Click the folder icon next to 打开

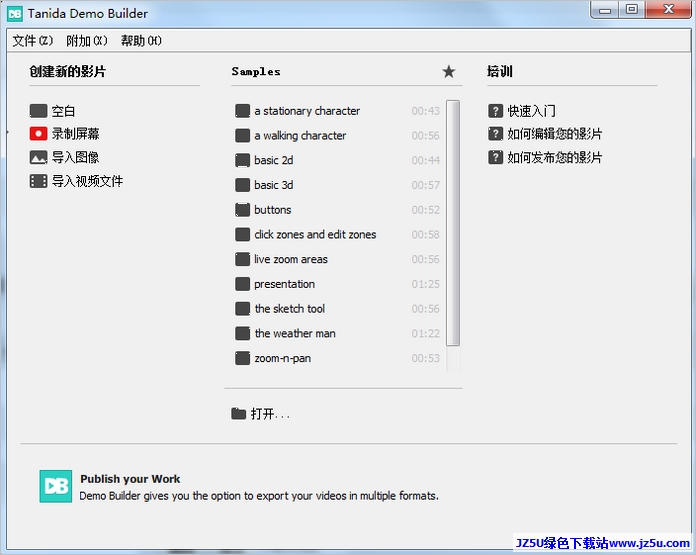(x=239, y=413)
